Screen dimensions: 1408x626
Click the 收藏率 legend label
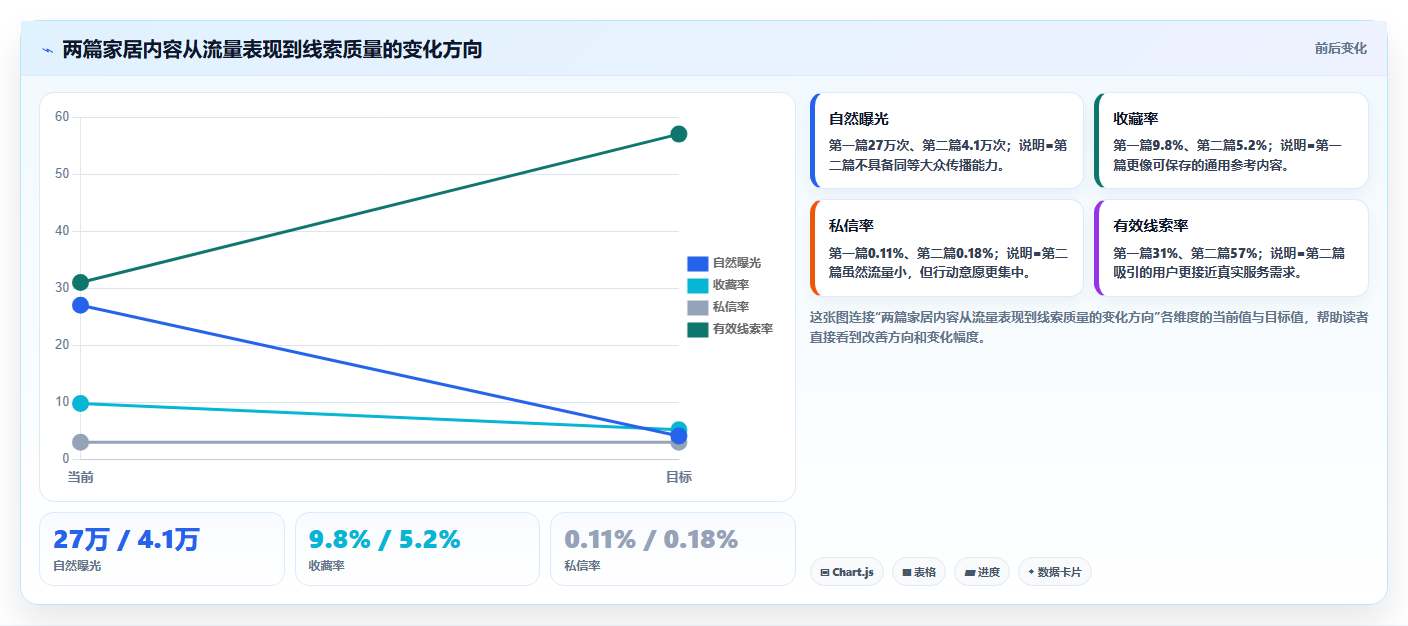(731, 285)
